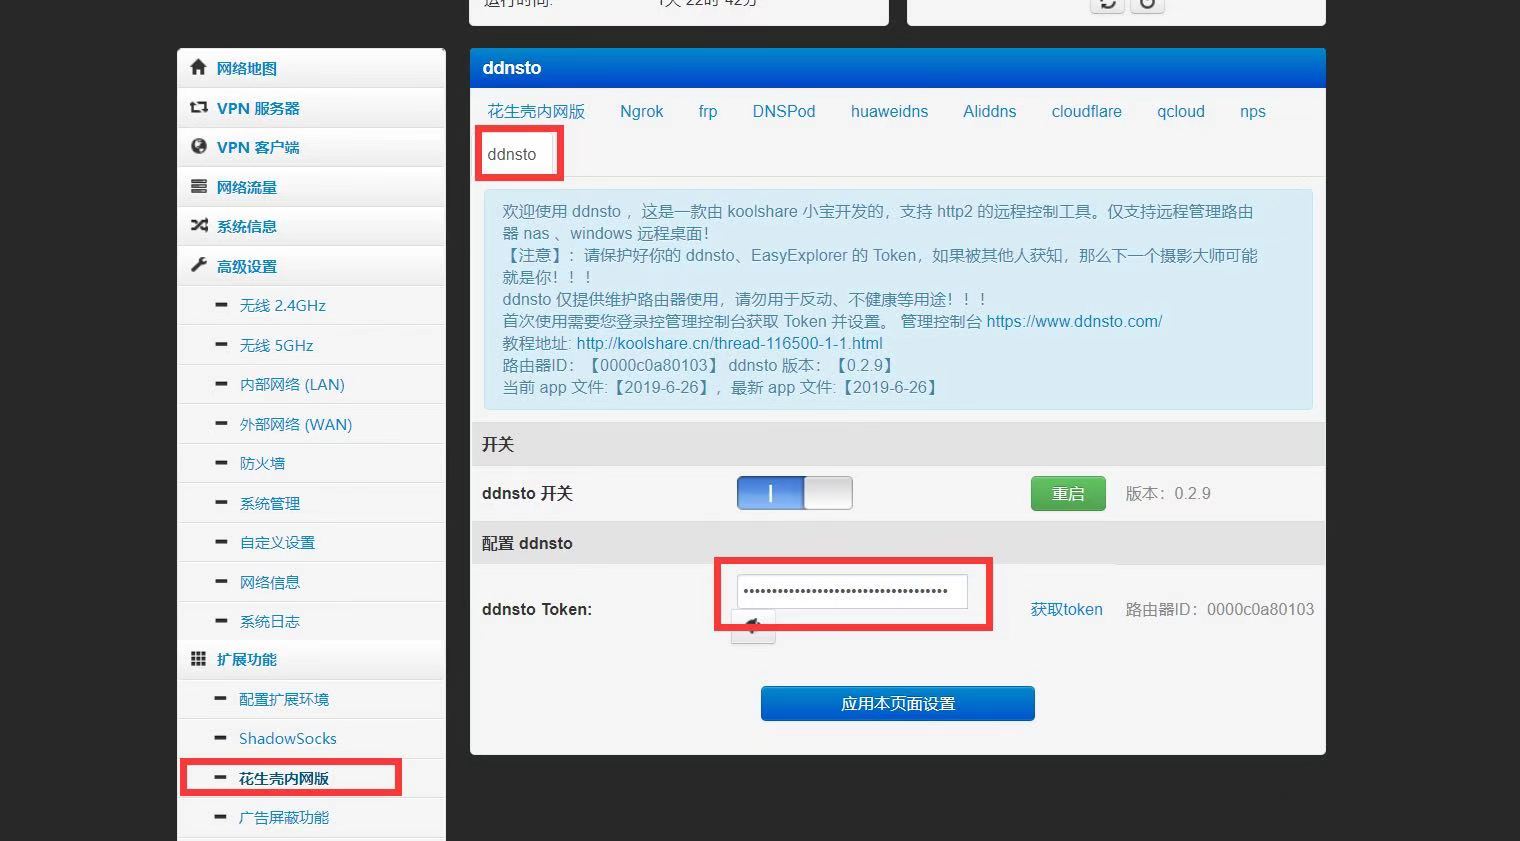The image size is (1520, 841).
Task: Open the 获取token link
Action: [x=1066, y=609]
